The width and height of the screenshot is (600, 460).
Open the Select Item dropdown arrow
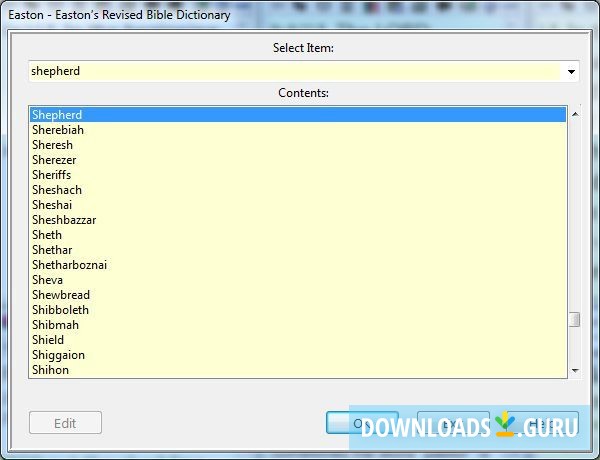tap(571, 72)
